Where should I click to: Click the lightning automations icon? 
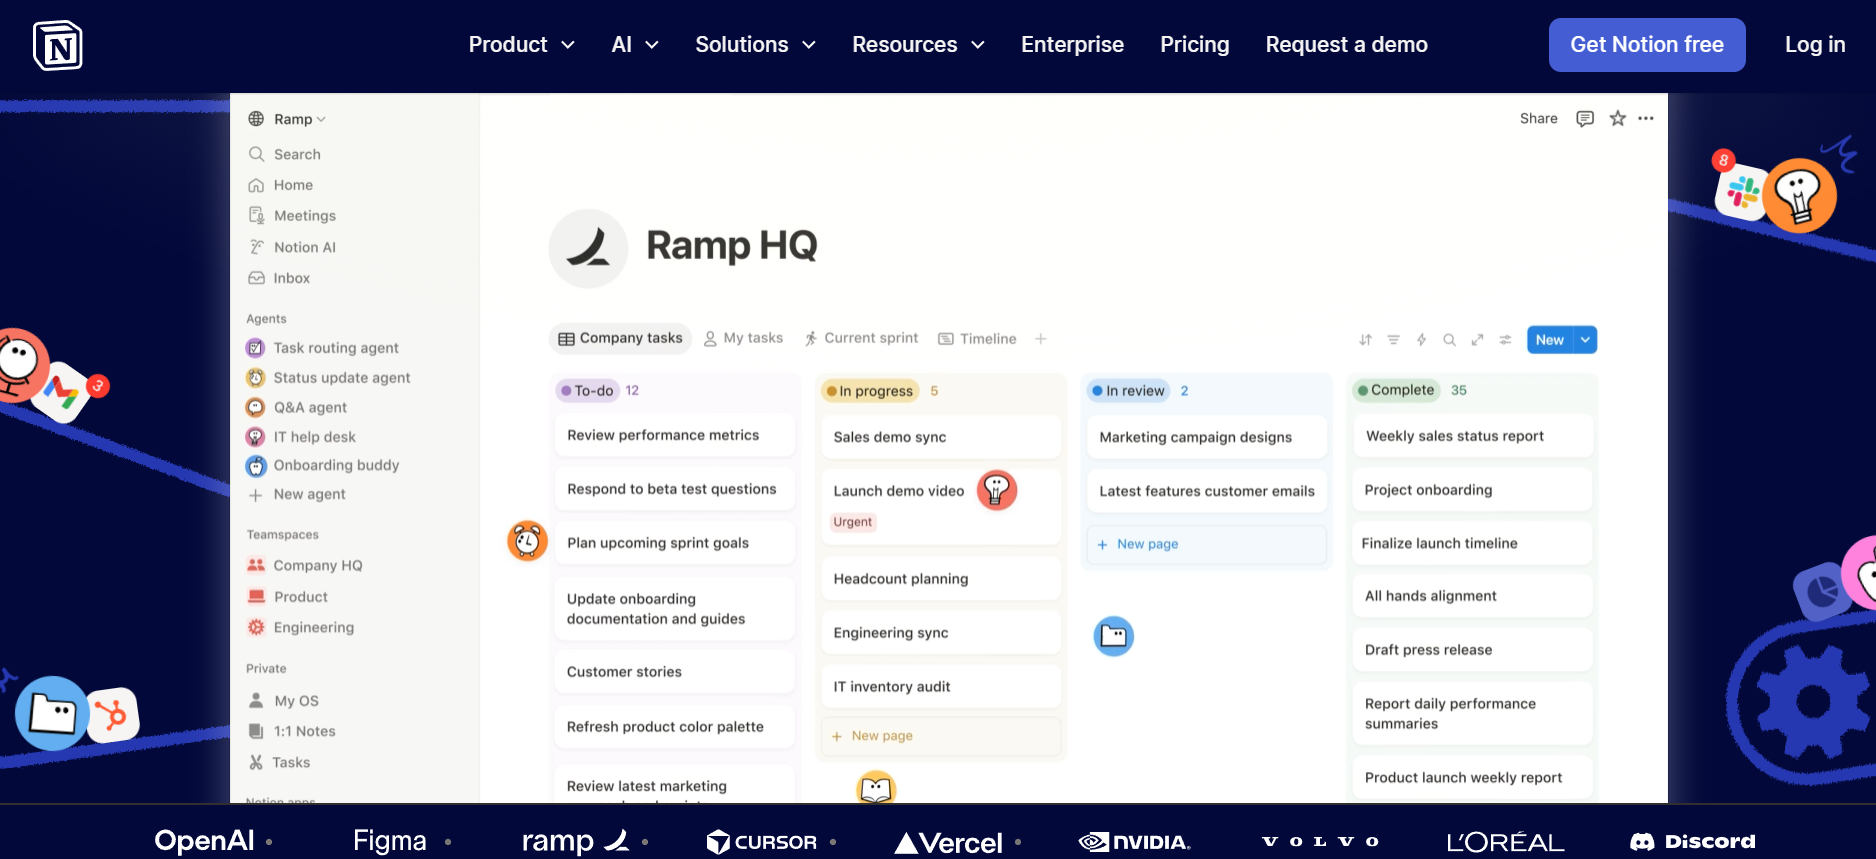pos(1421,340)
